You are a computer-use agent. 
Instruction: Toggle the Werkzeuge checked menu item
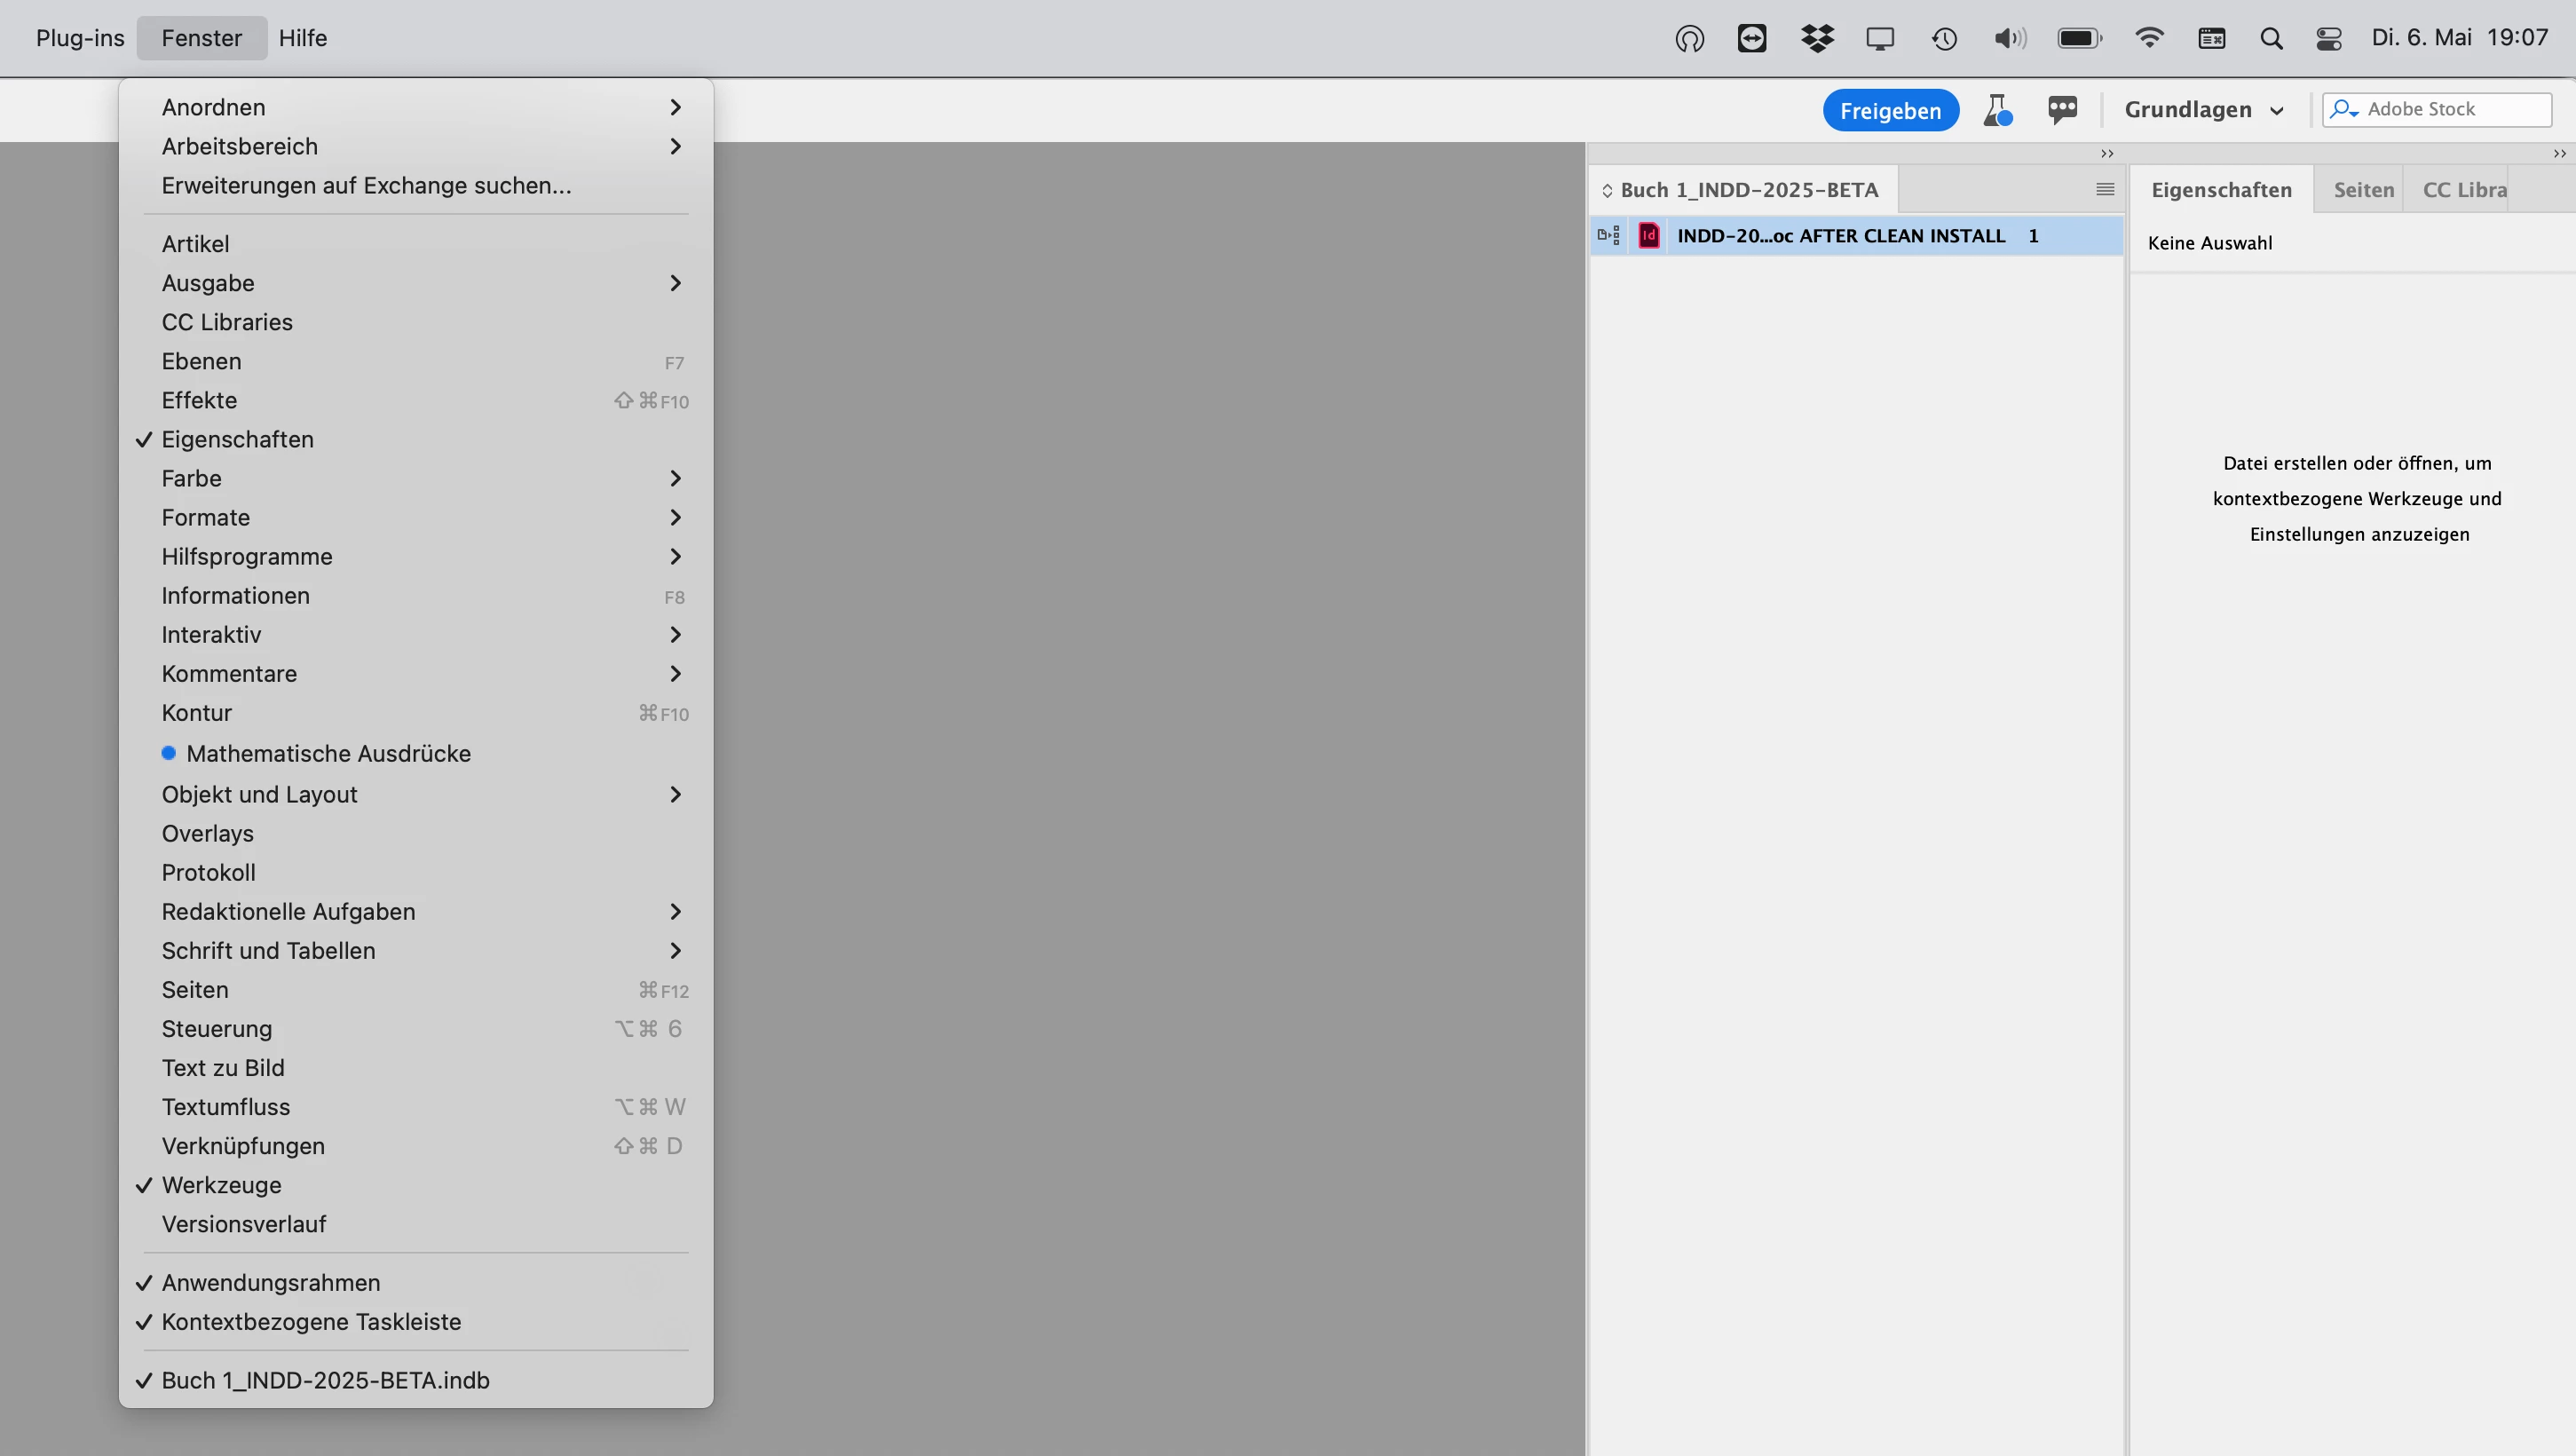click(222, 1185)
